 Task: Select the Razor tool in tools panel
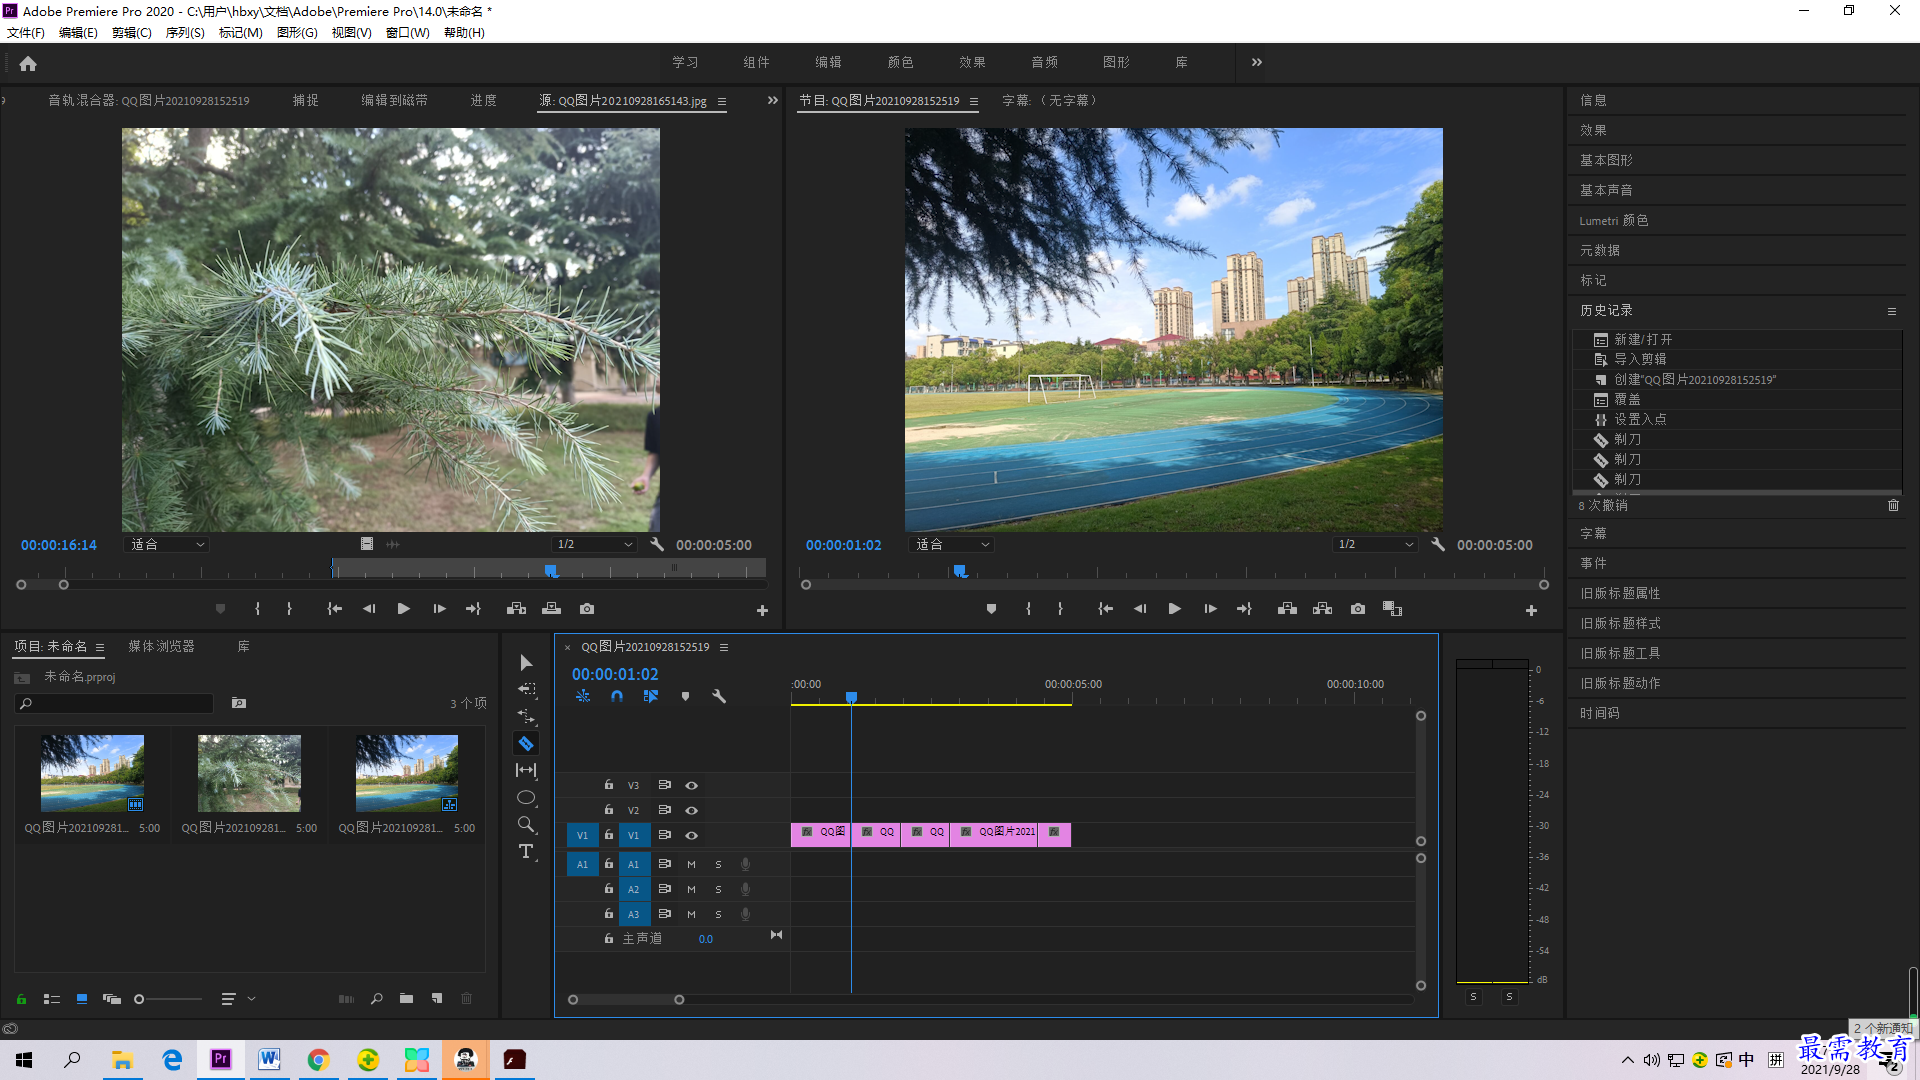pos(526,743)
